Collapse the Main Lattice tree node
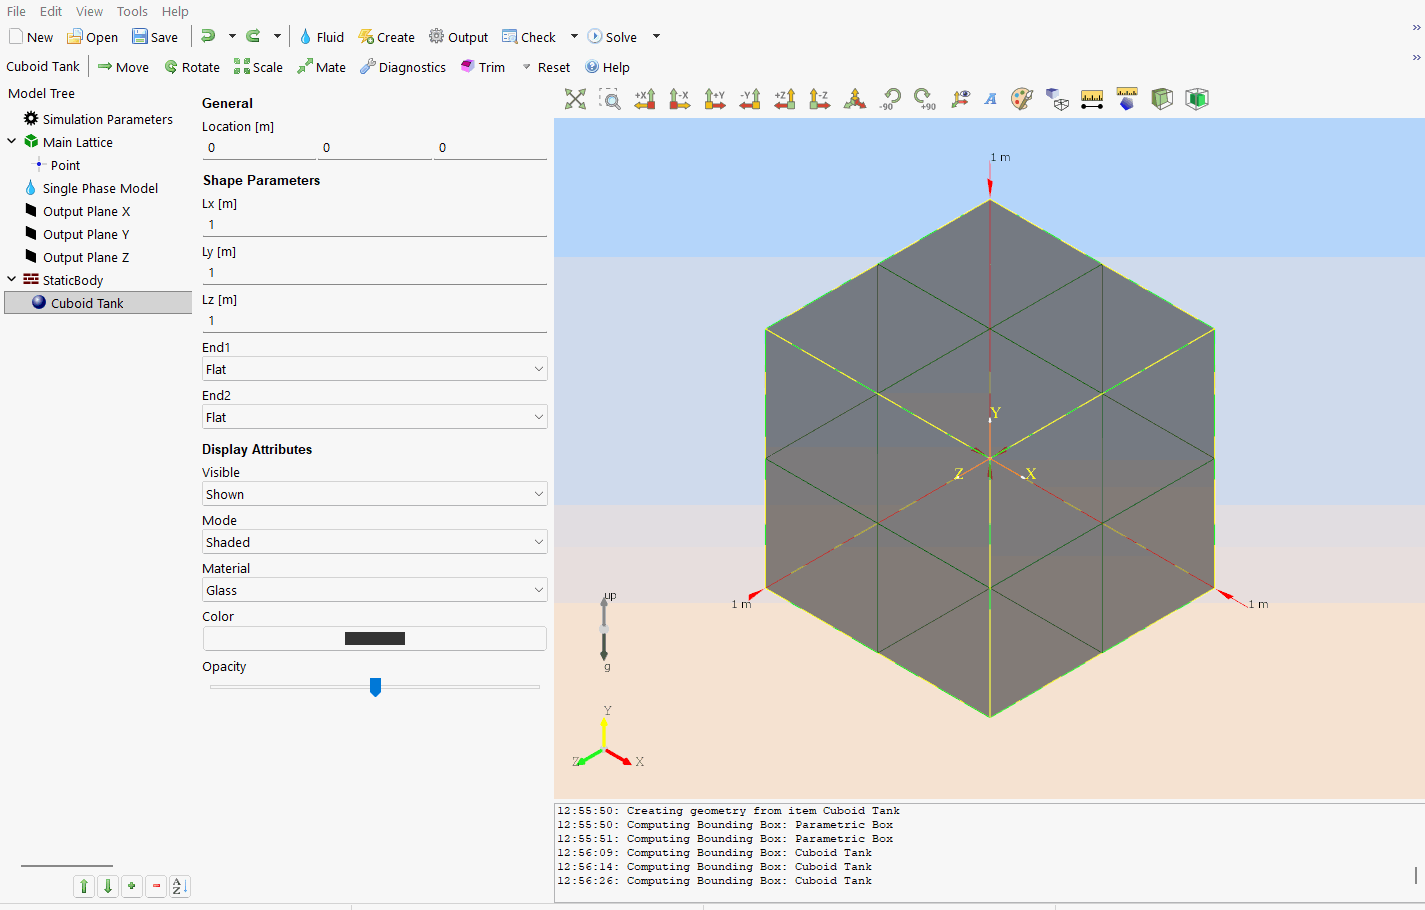Image resolution: width=1425 pixels, height=910 pixels. (x=12, y=142)
